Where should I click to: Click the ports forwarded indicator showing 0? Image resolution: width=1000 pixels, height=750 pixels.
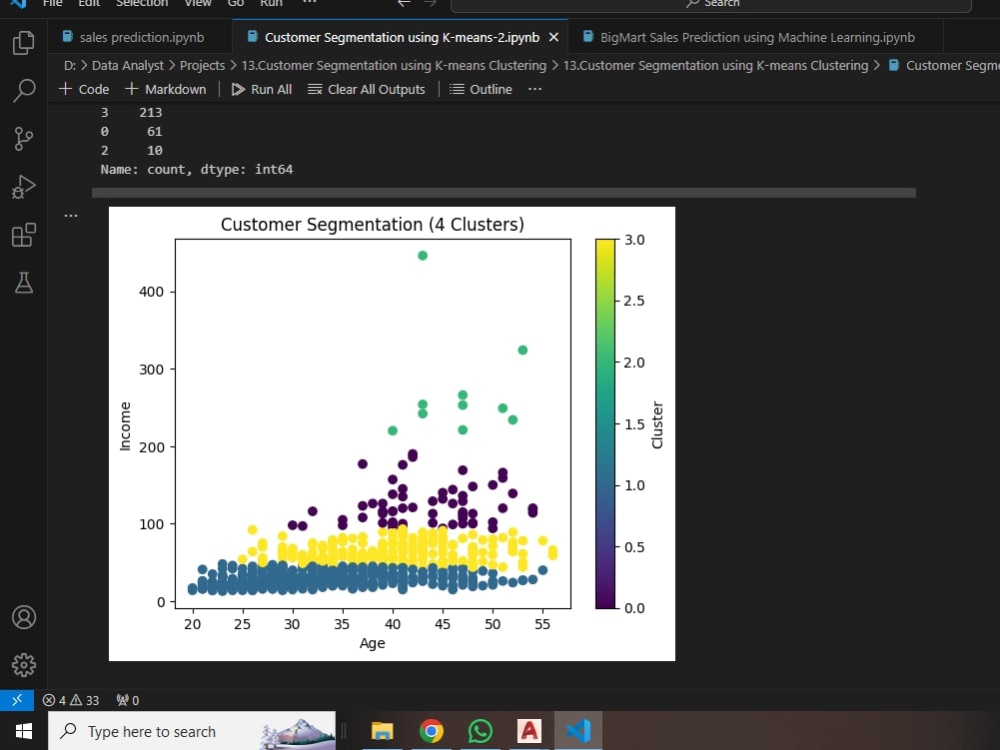(x=128, y=700)
